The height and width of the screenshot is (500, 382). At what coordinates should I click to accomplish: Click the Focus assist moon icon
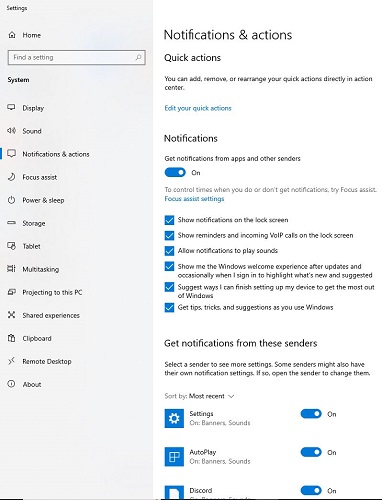12,177
